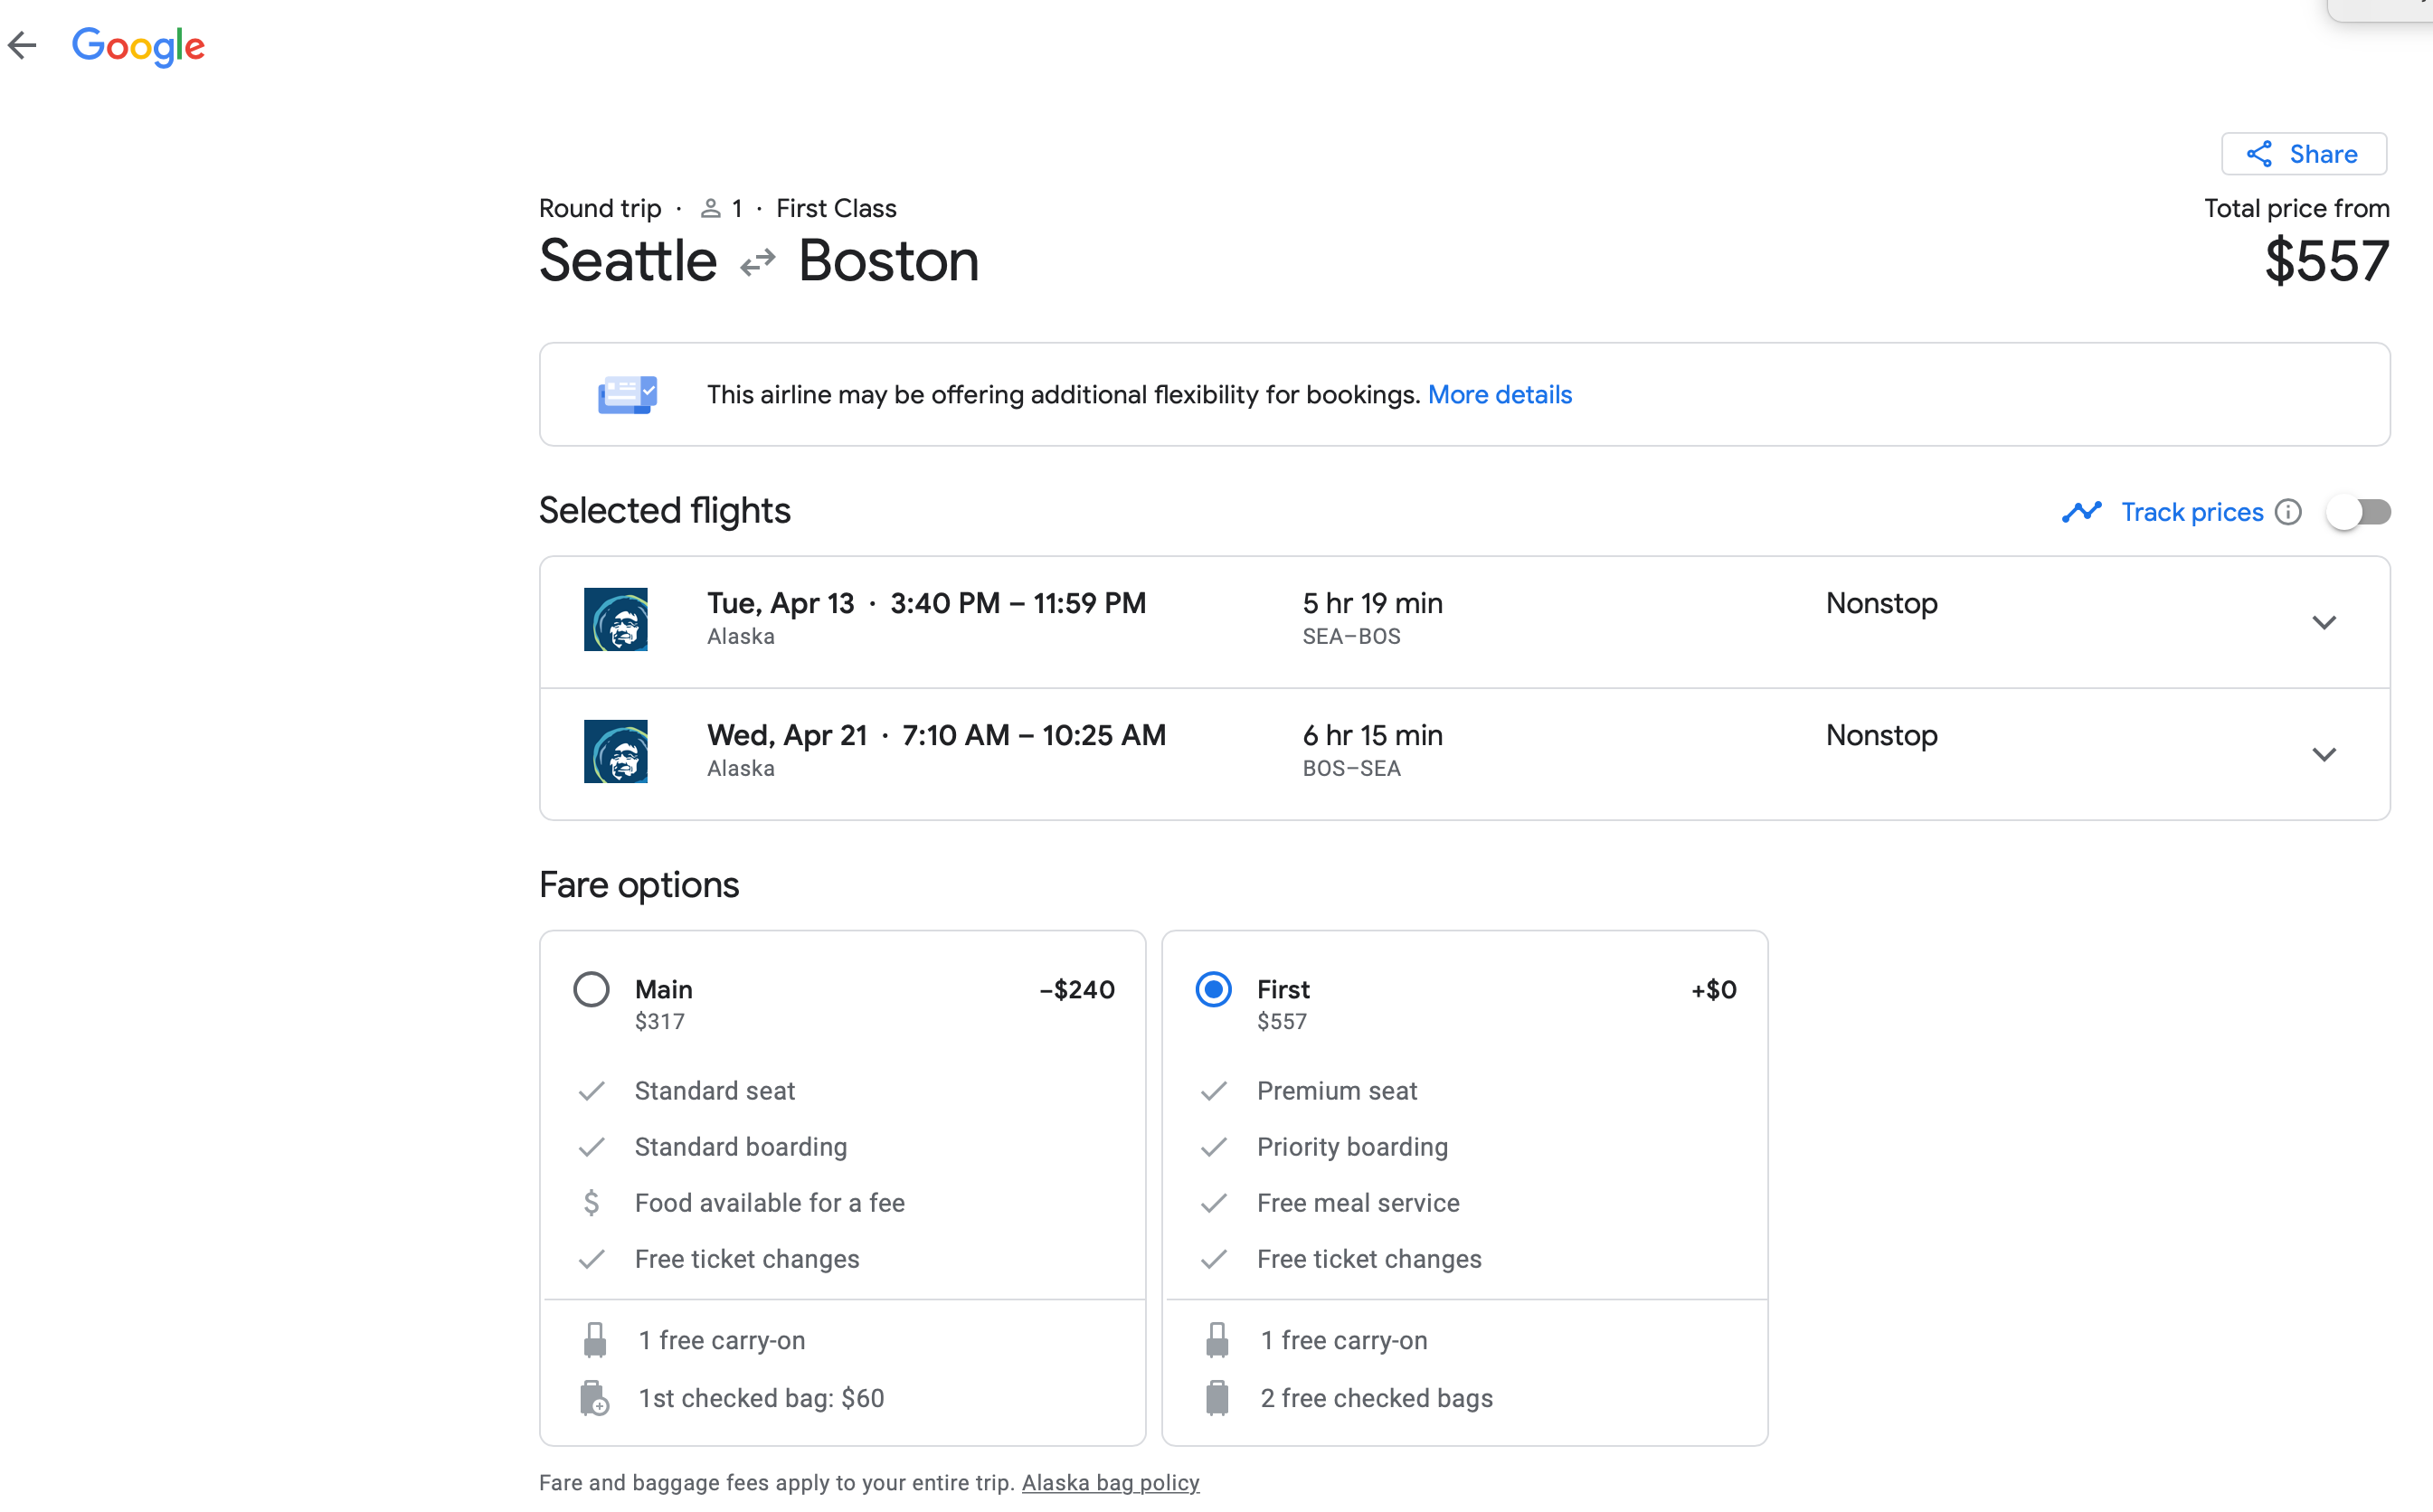Click checkmark next to Standard seat
This screenshot has height=1512, width=2433.
[x=592, y=1091]
